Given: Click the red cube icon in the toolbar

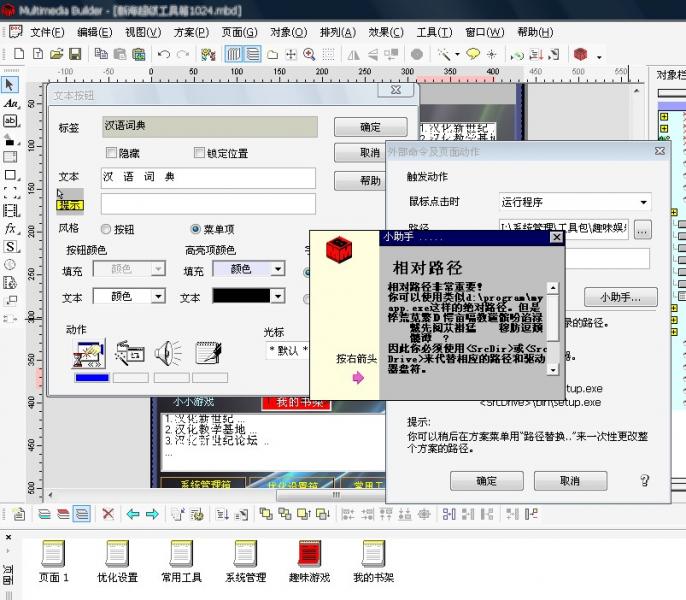Looking at the screenshot, I should tap(580, 54).
